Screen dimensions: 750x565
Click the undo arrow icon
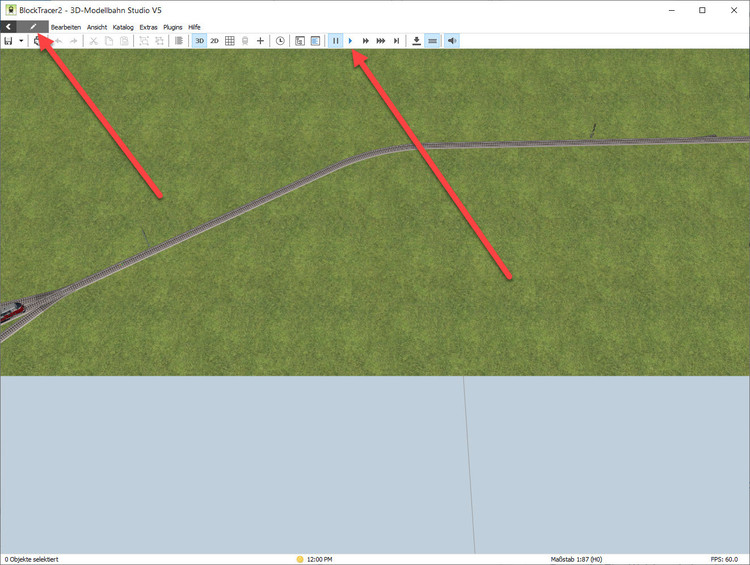click(59, 41)
